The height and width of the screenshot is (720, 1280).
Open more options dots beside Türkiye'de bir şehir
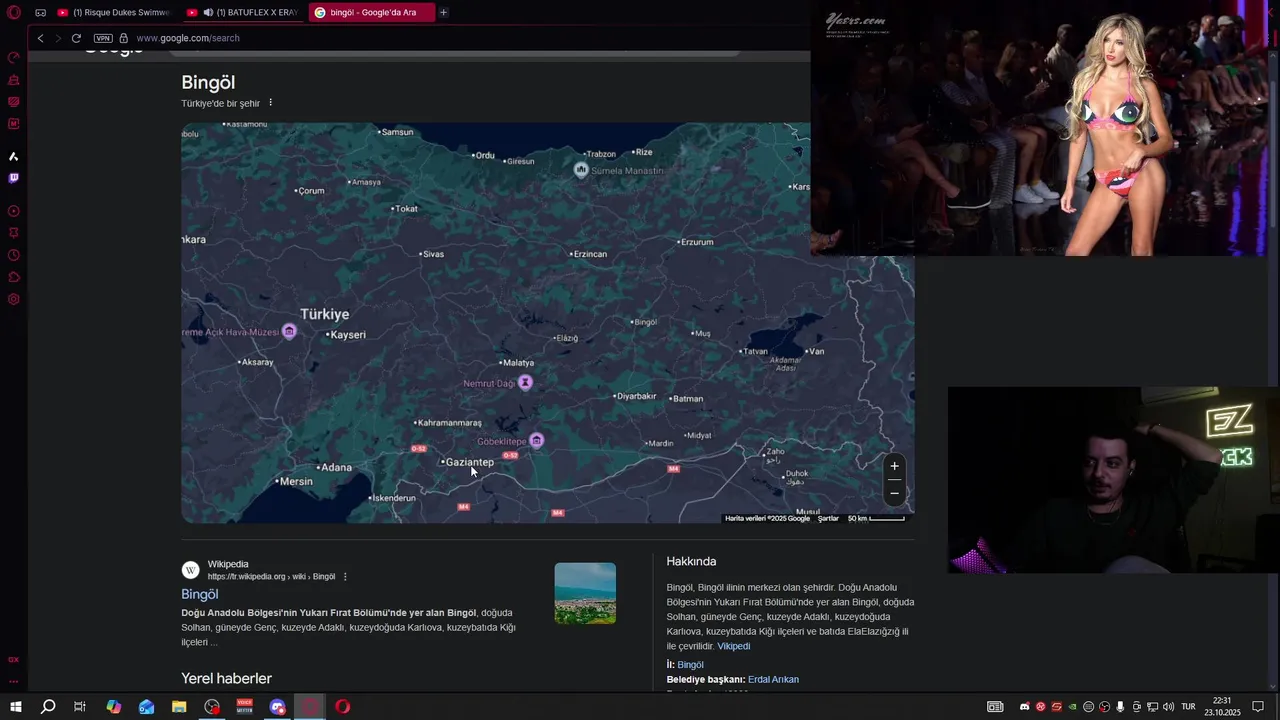coord(270,103)
